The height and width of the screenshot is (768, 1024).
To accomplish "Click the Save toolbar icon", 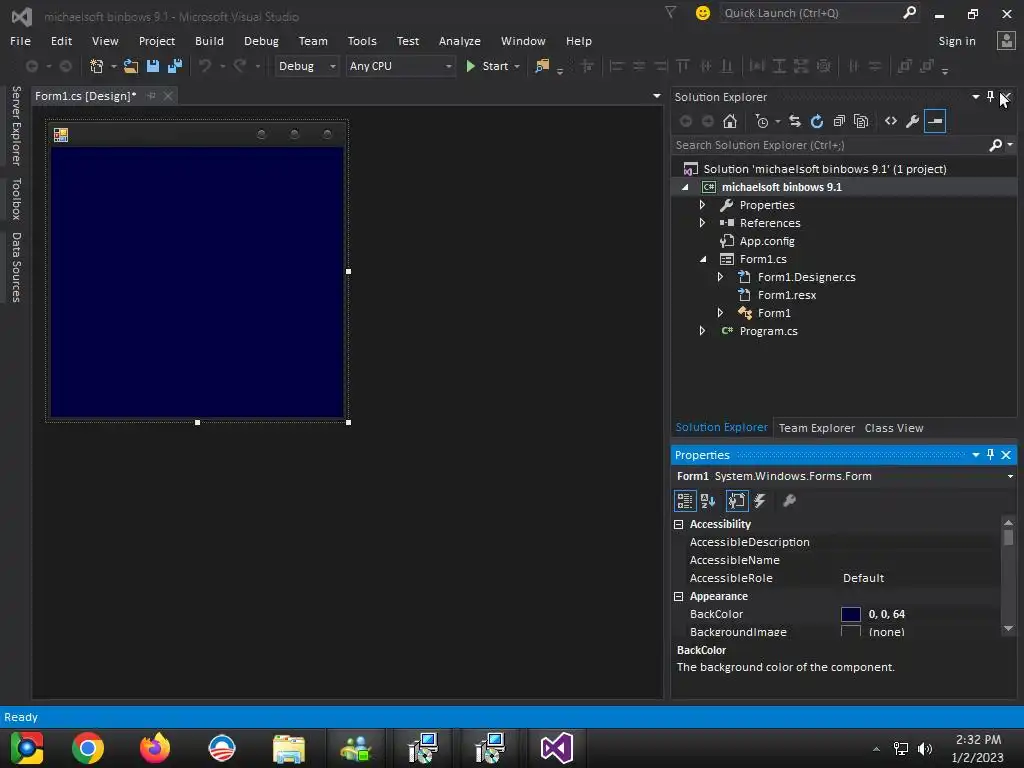I will (x=153, y=66).
